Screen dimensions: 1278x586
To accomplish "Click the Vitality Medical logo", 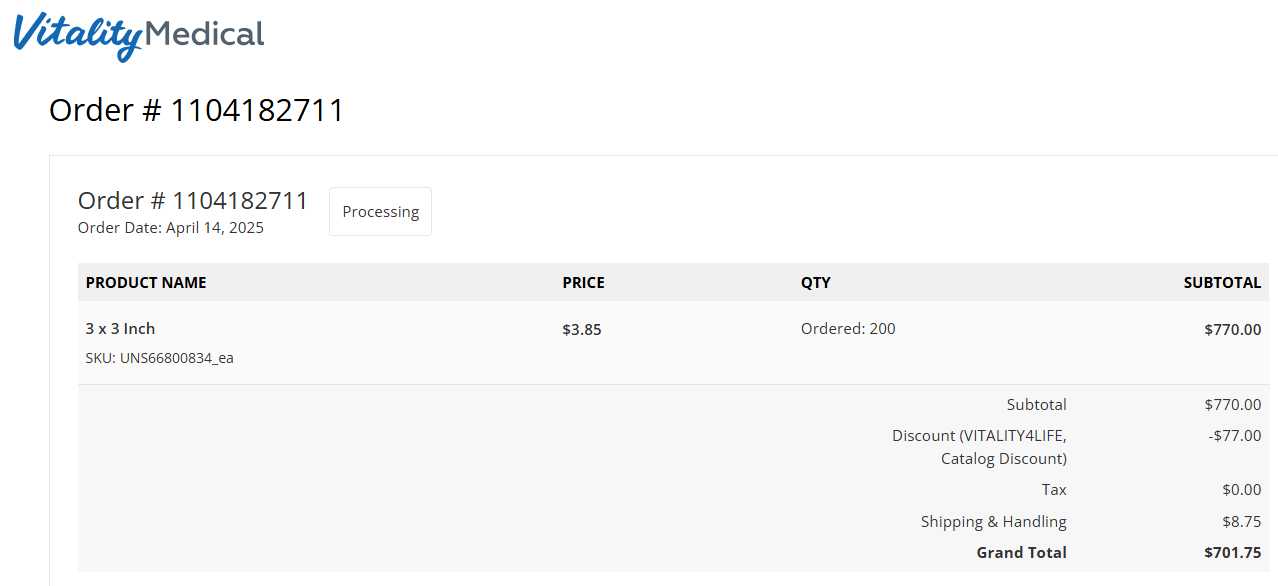I will pyautogui.click(x=139, y=36).
